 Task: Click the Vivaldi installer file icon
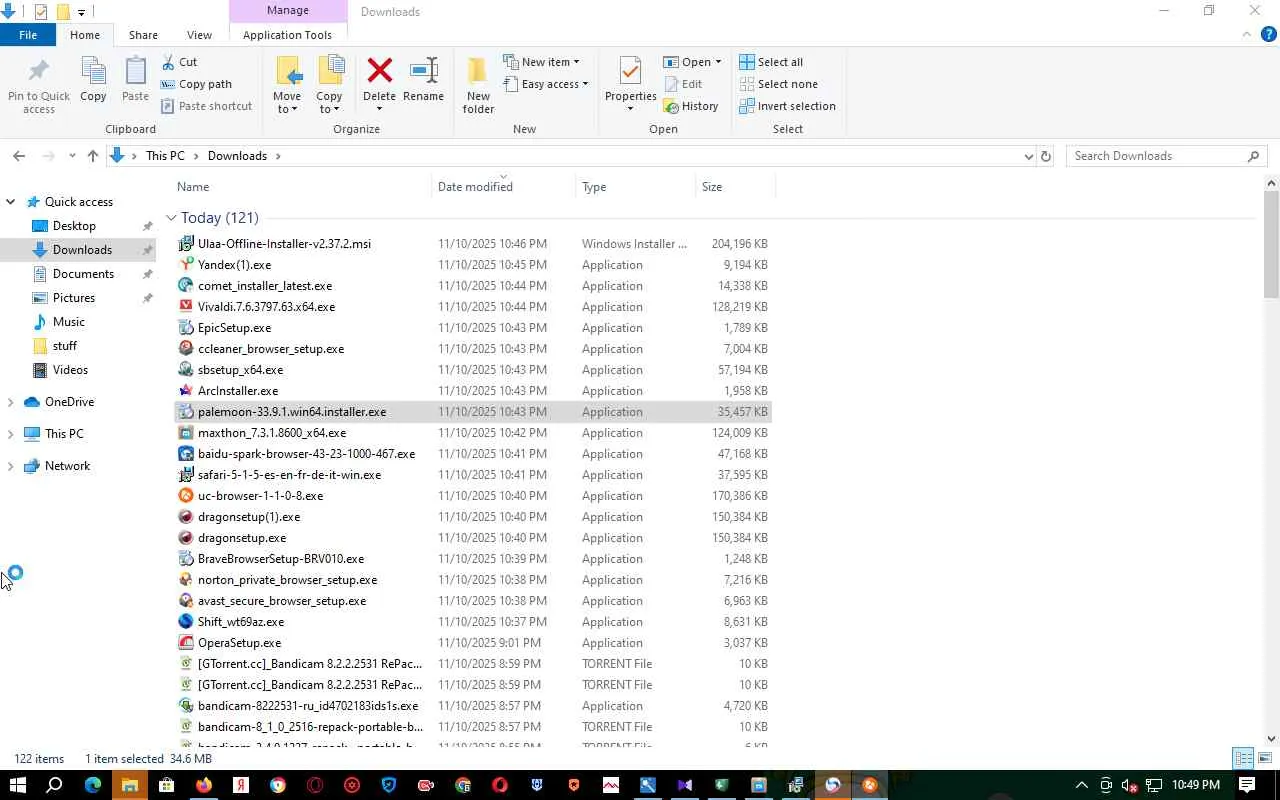186,307
